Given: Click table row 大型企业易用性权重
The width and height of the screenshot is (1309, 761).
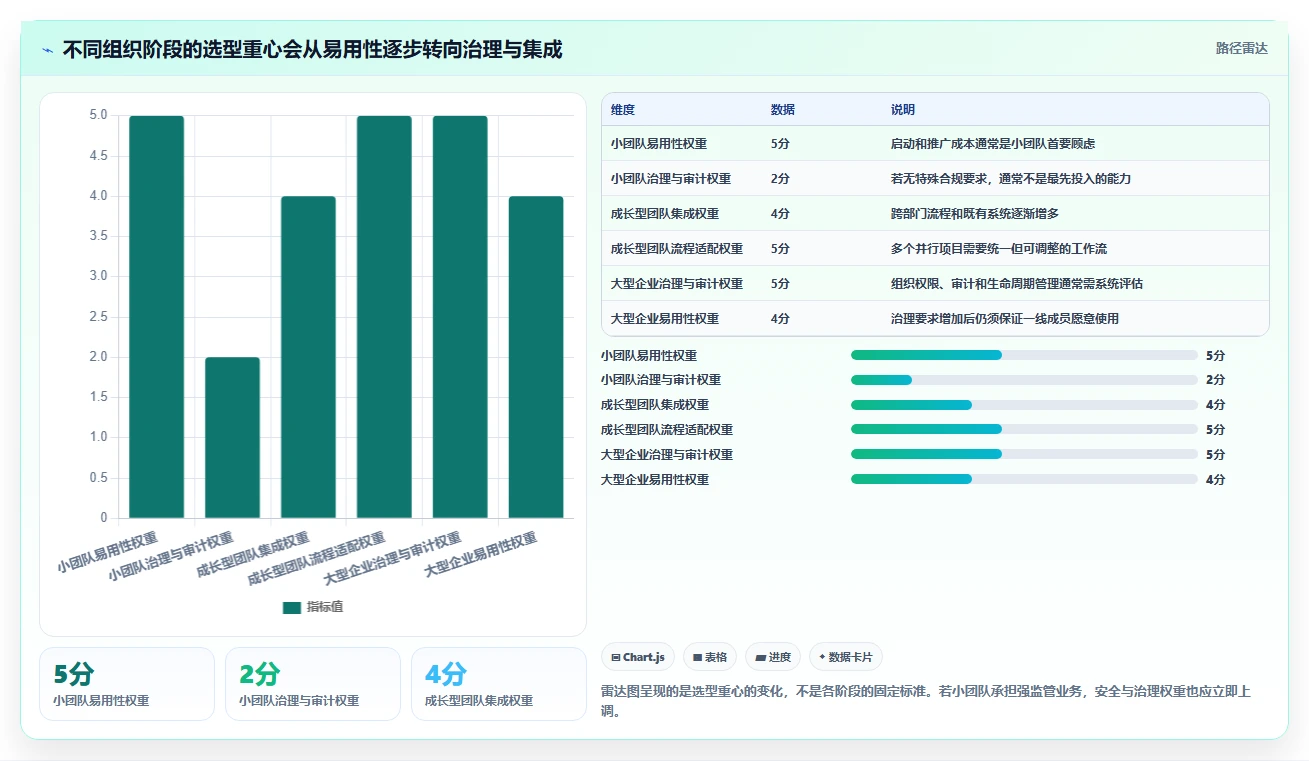Looking at the screenshot, I should [935, 319].
